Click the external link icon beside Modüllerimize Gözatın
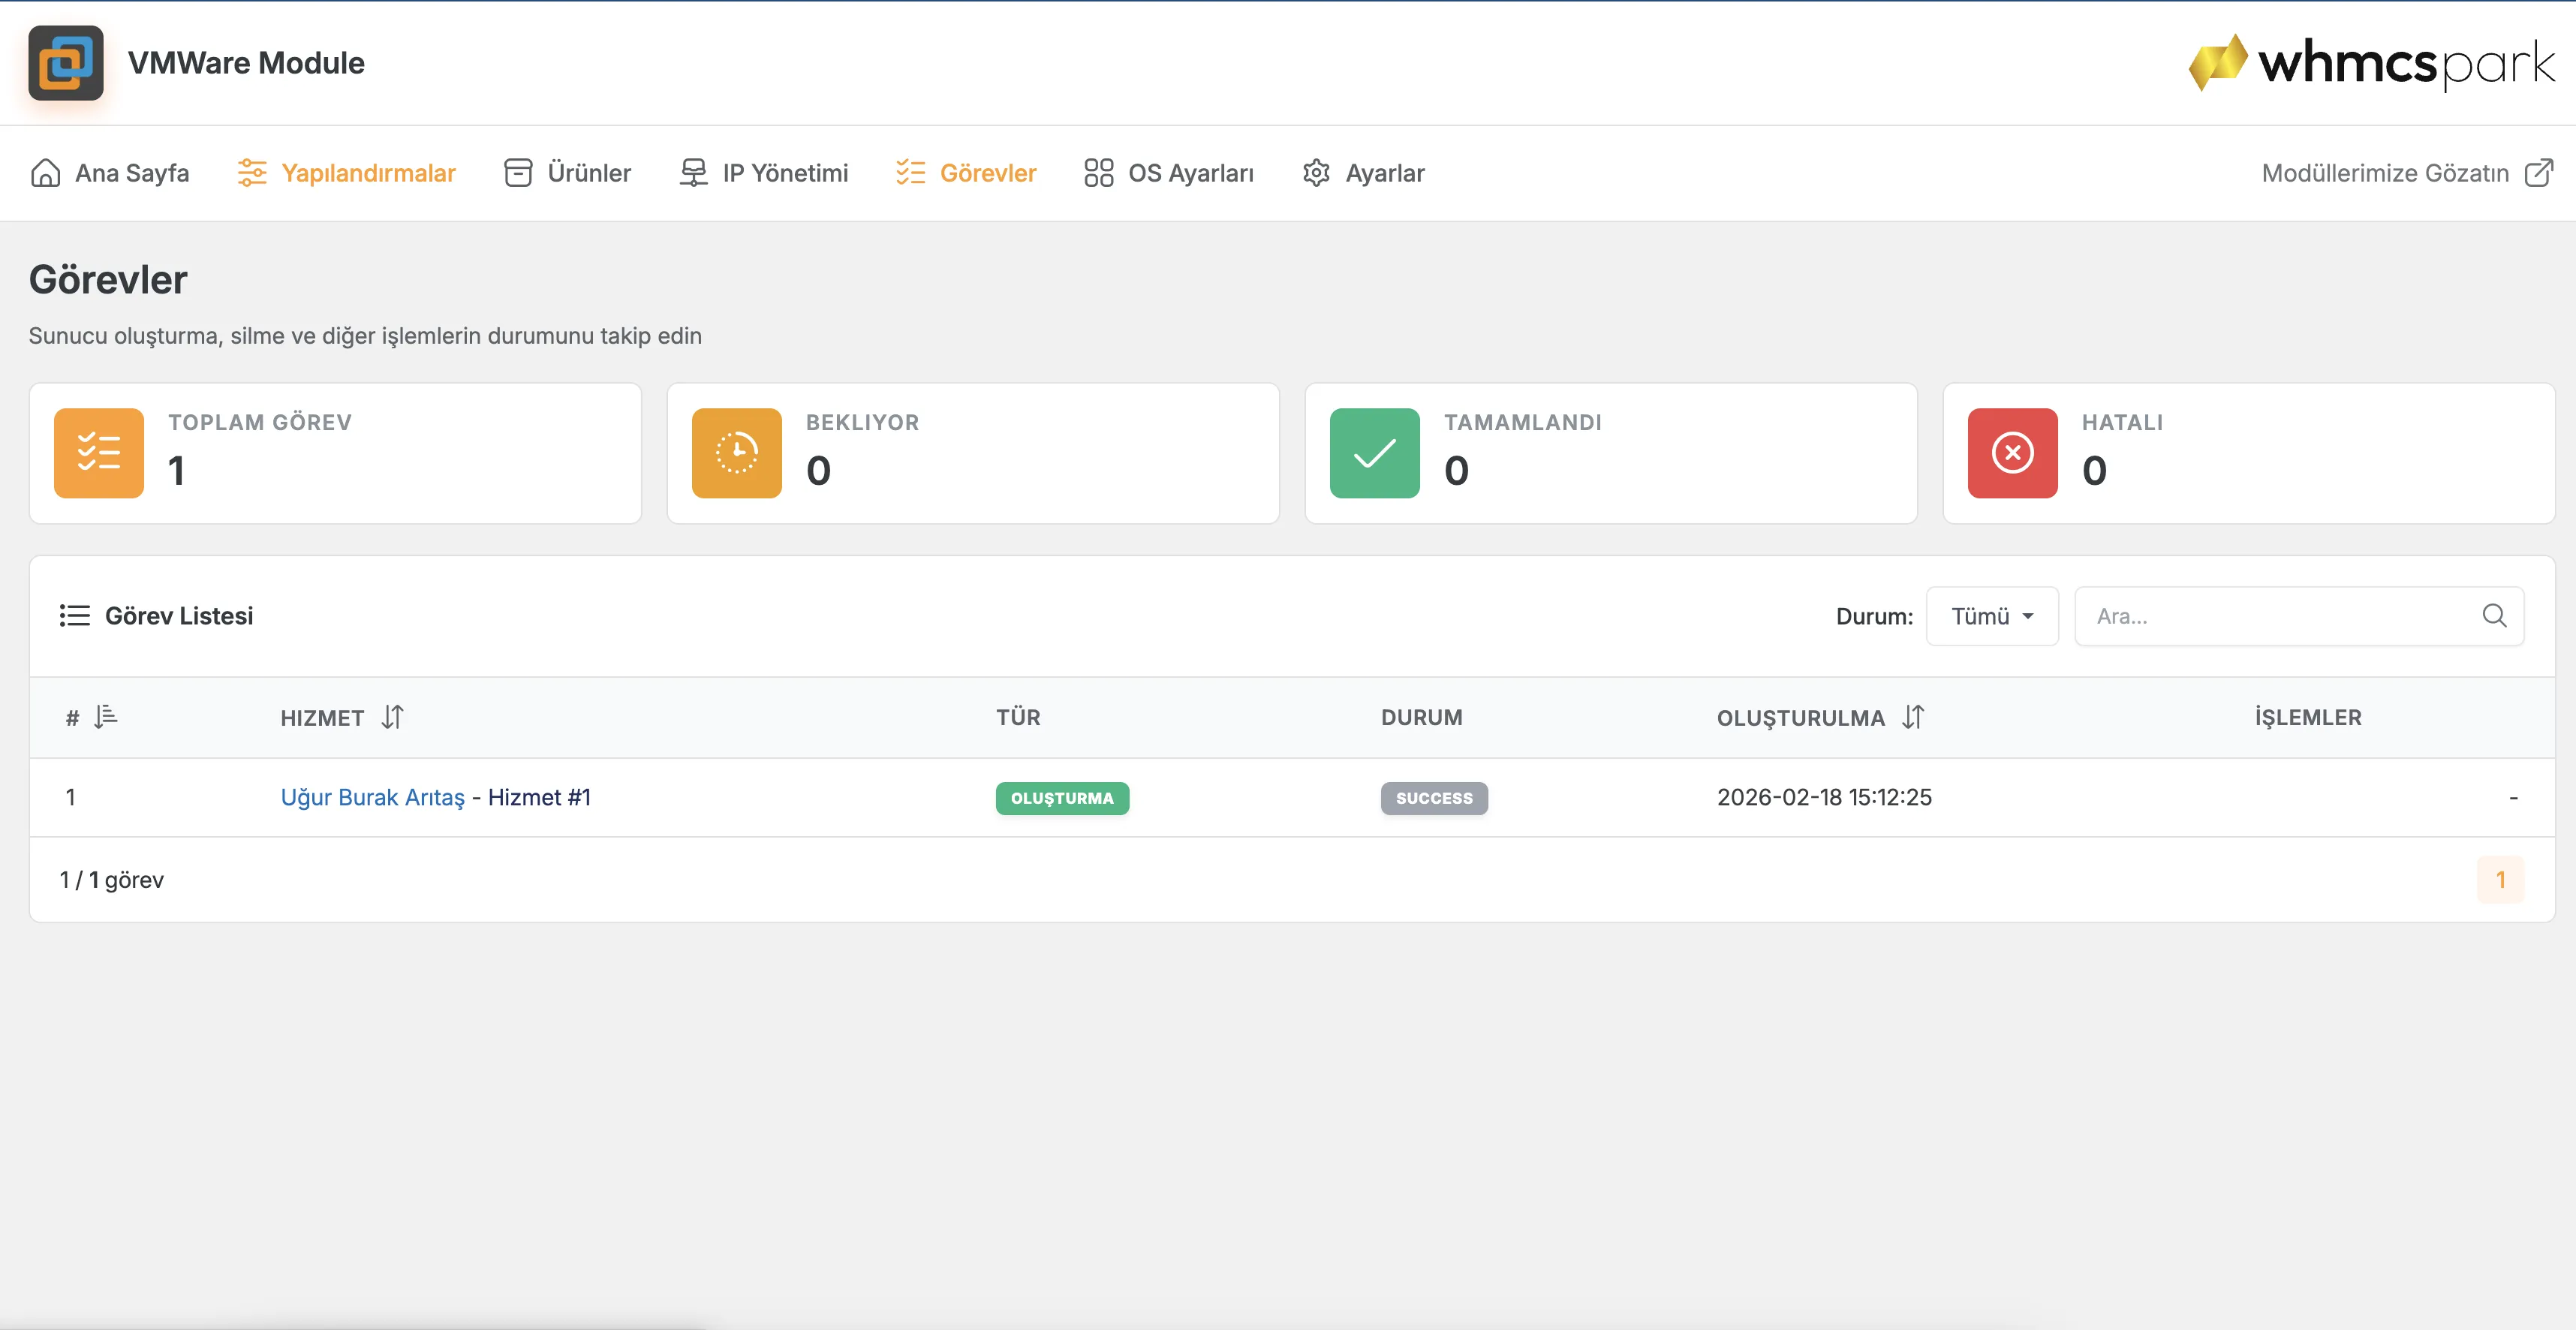The width and height of the screenshot is (2576, 1330). 2539,173
